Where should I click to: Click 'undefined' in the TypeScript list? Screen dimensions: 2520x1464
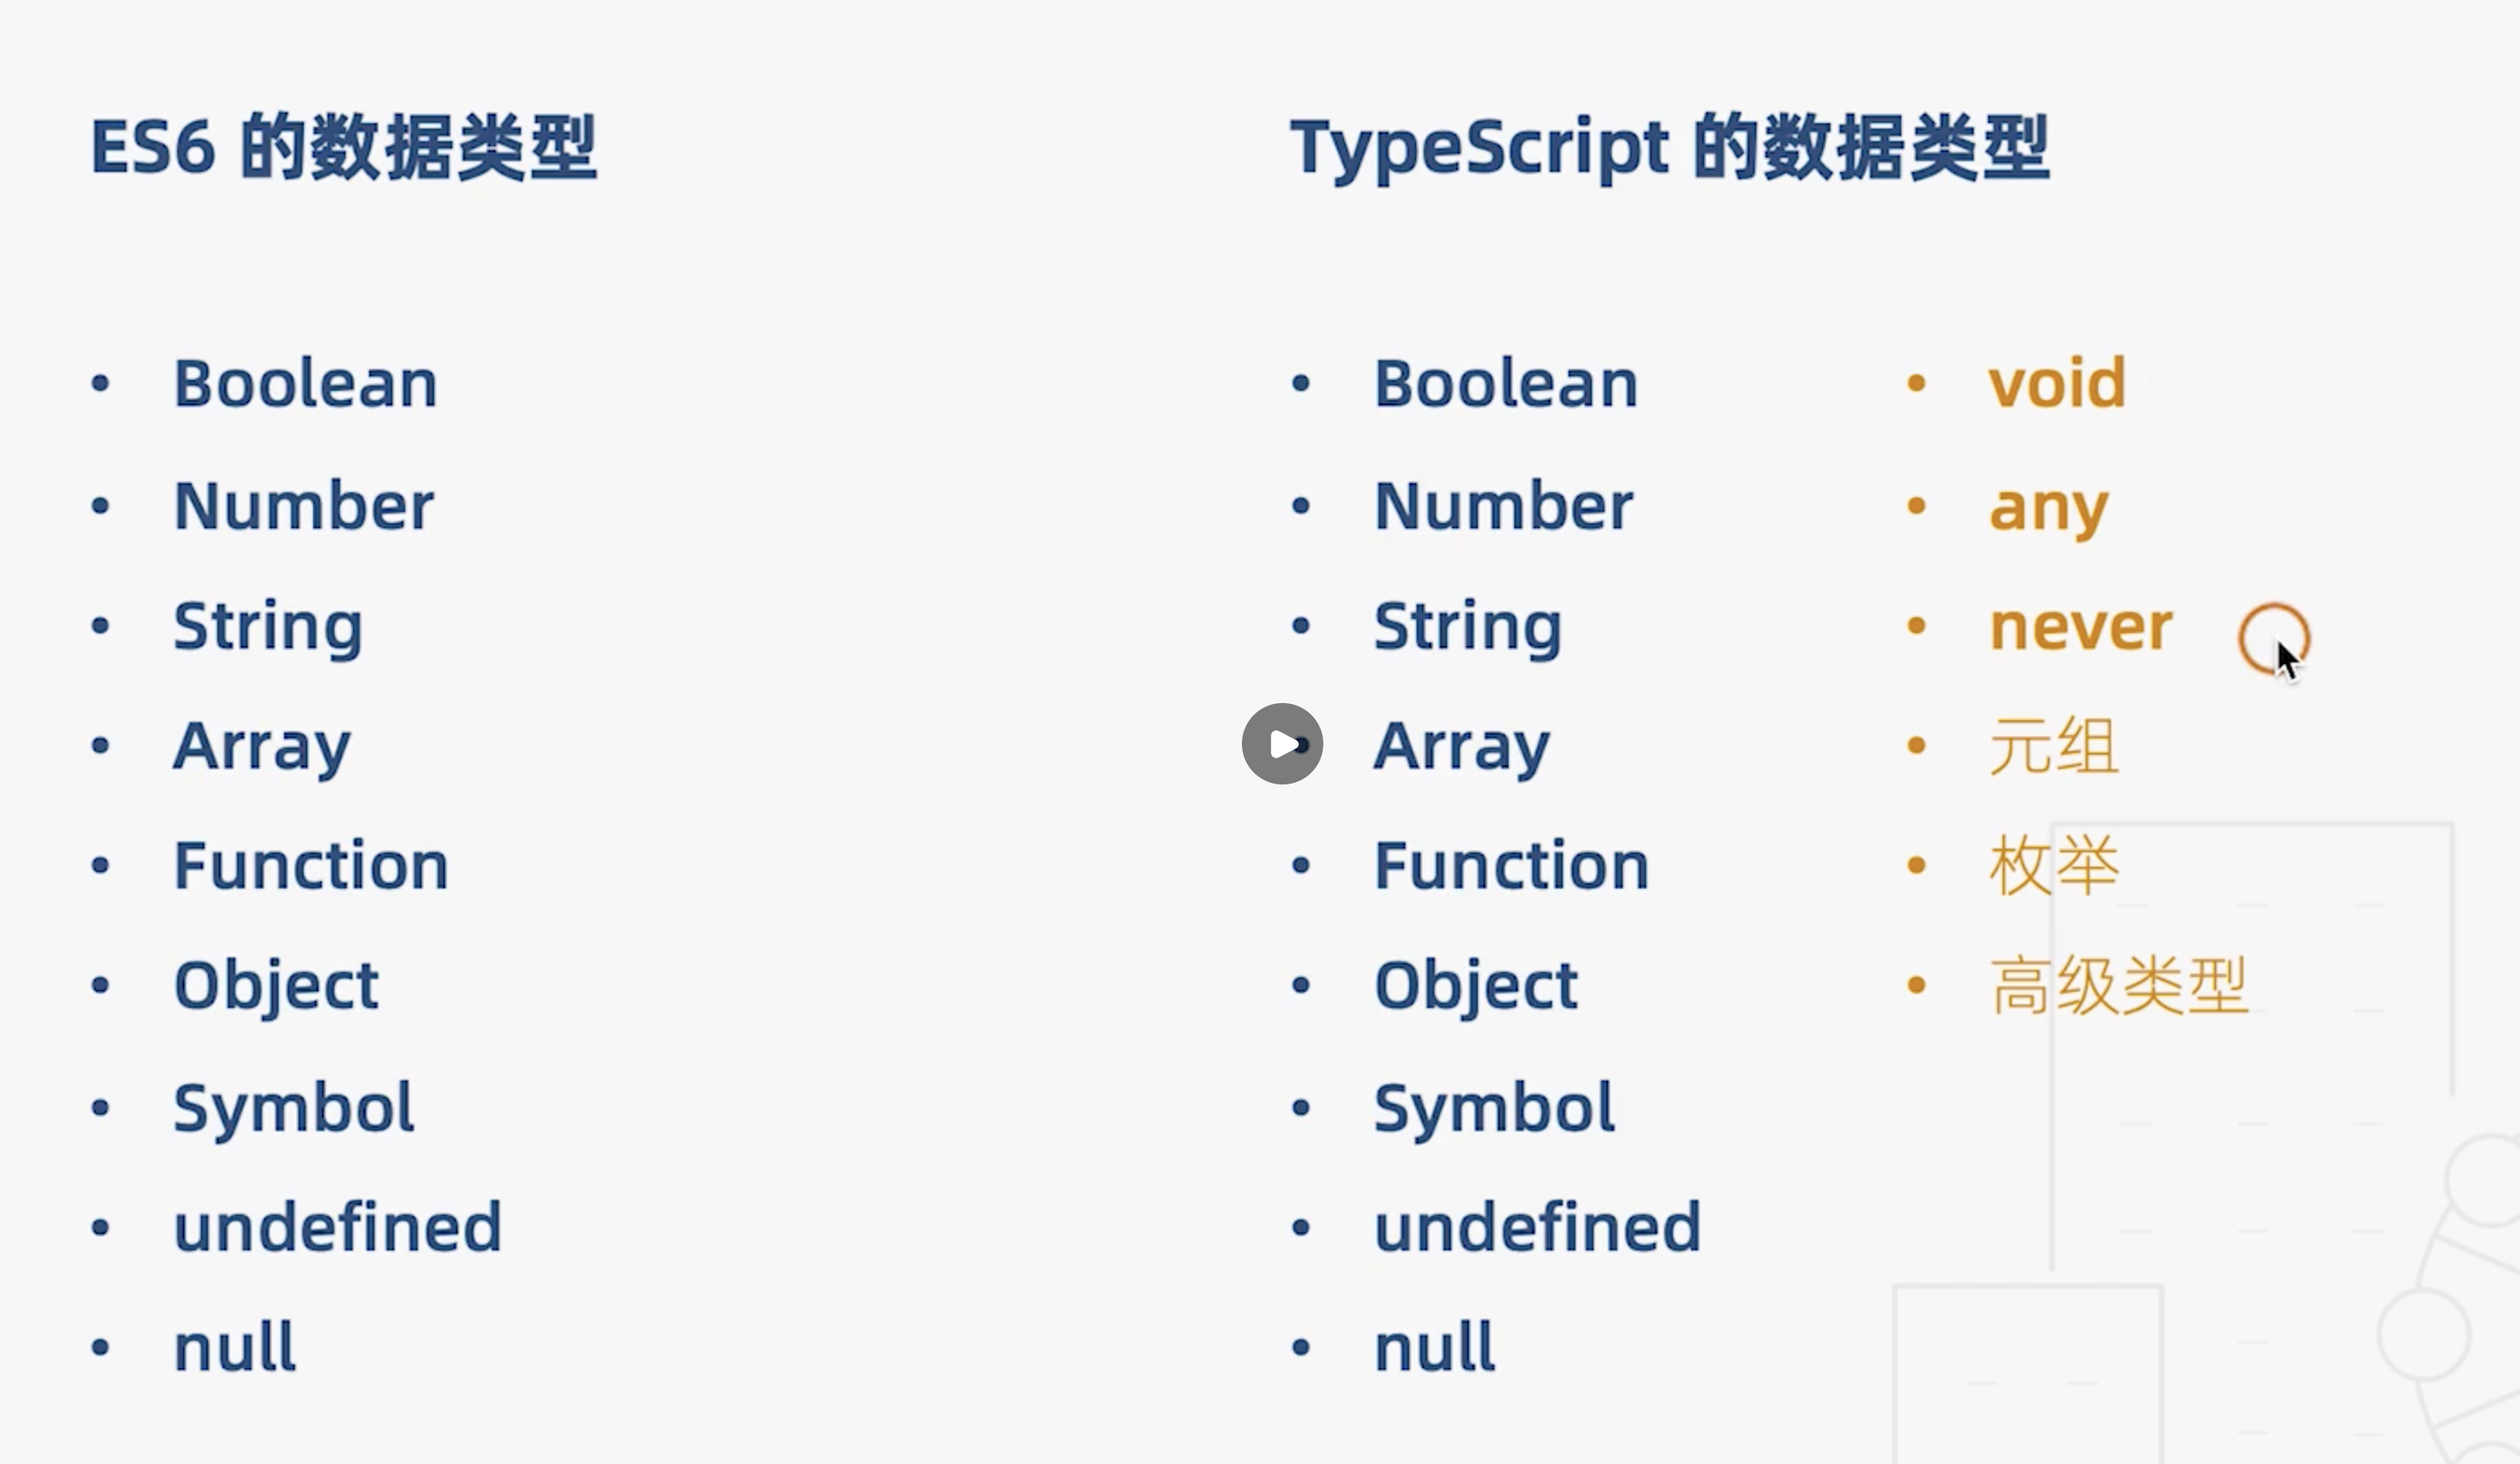tap(1538, 1226)
